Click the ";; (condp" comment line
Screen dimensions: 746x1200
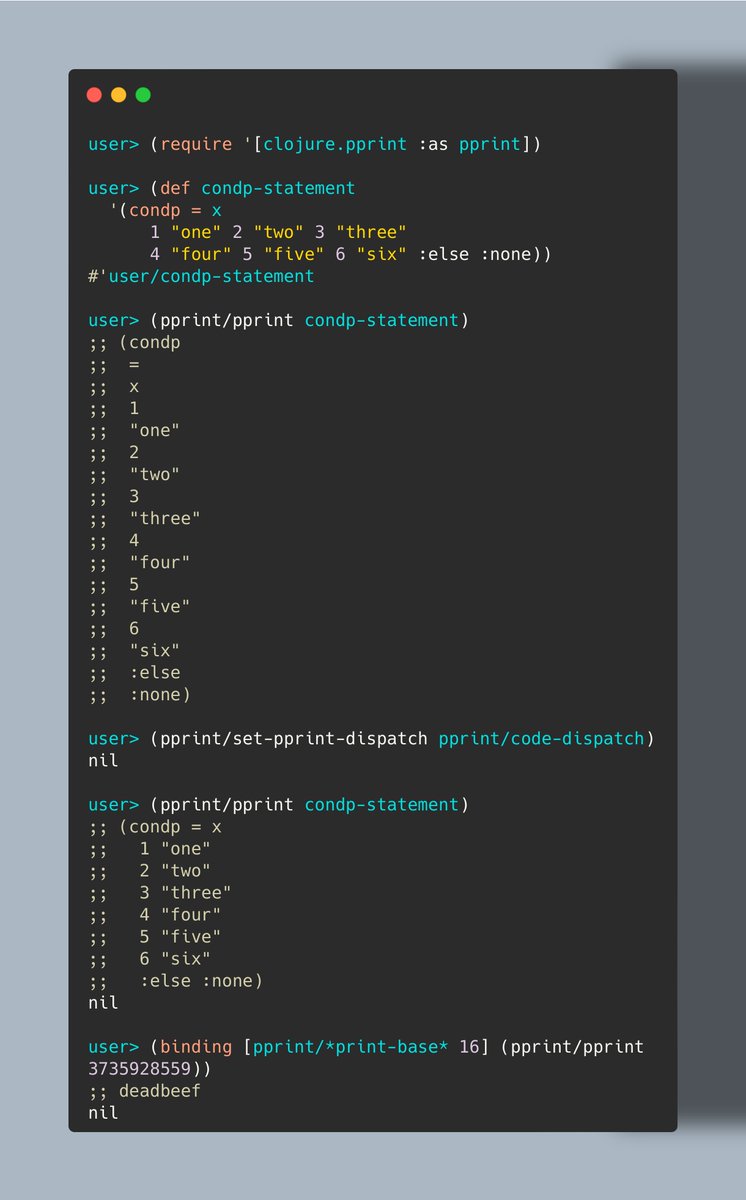(x=134, y=342)
